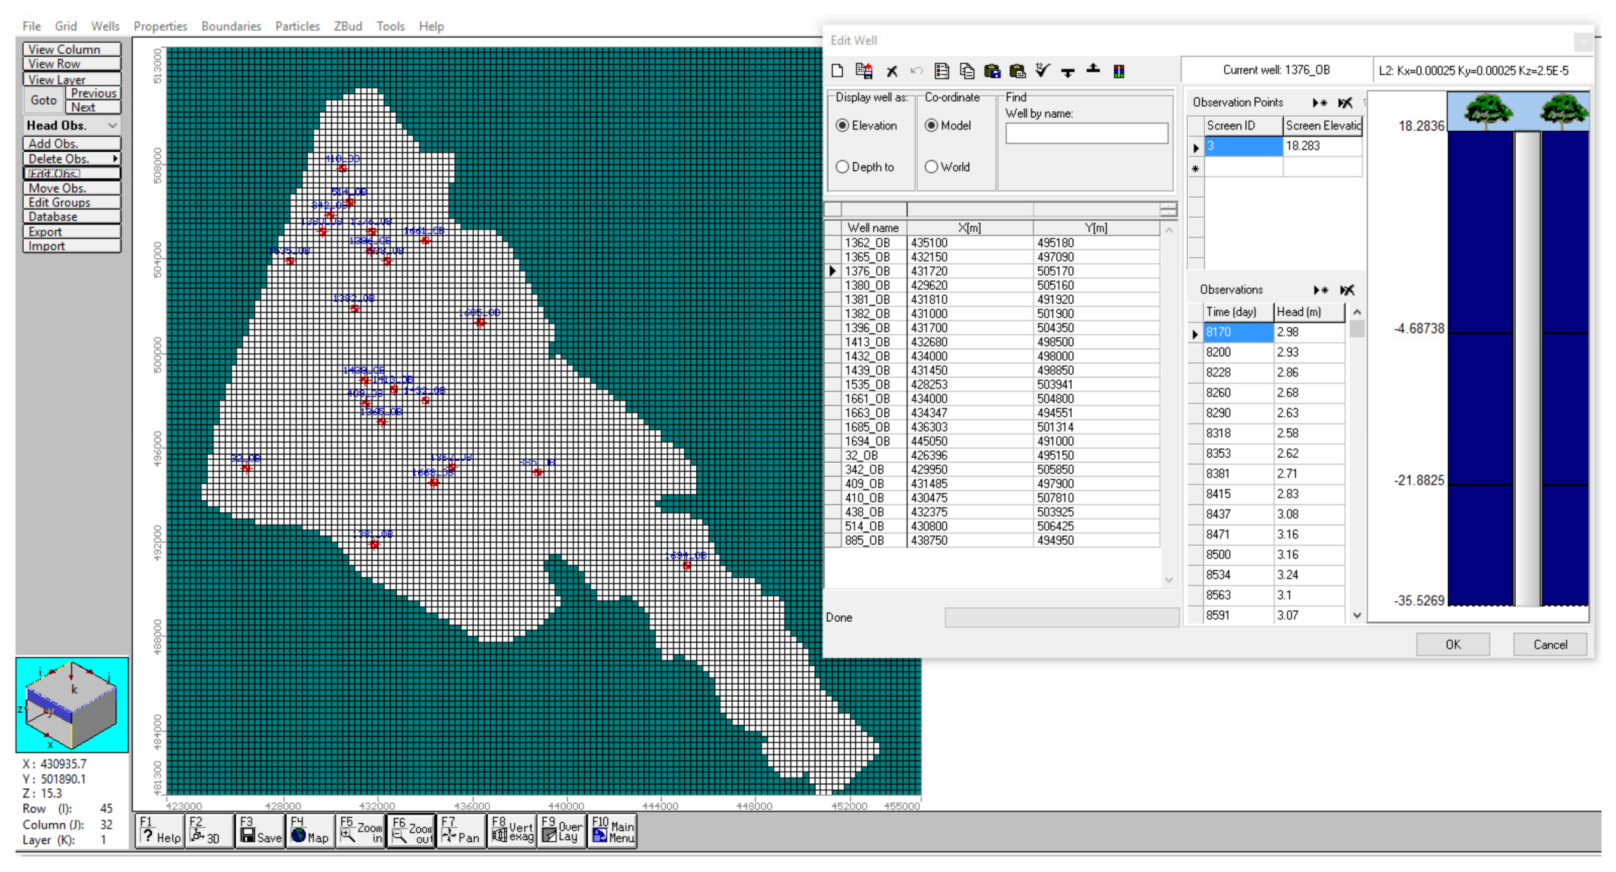Open the F2 3D view
Viewport: 1616px width, 872px height.
pyautogui.click(x=209, y=830)
